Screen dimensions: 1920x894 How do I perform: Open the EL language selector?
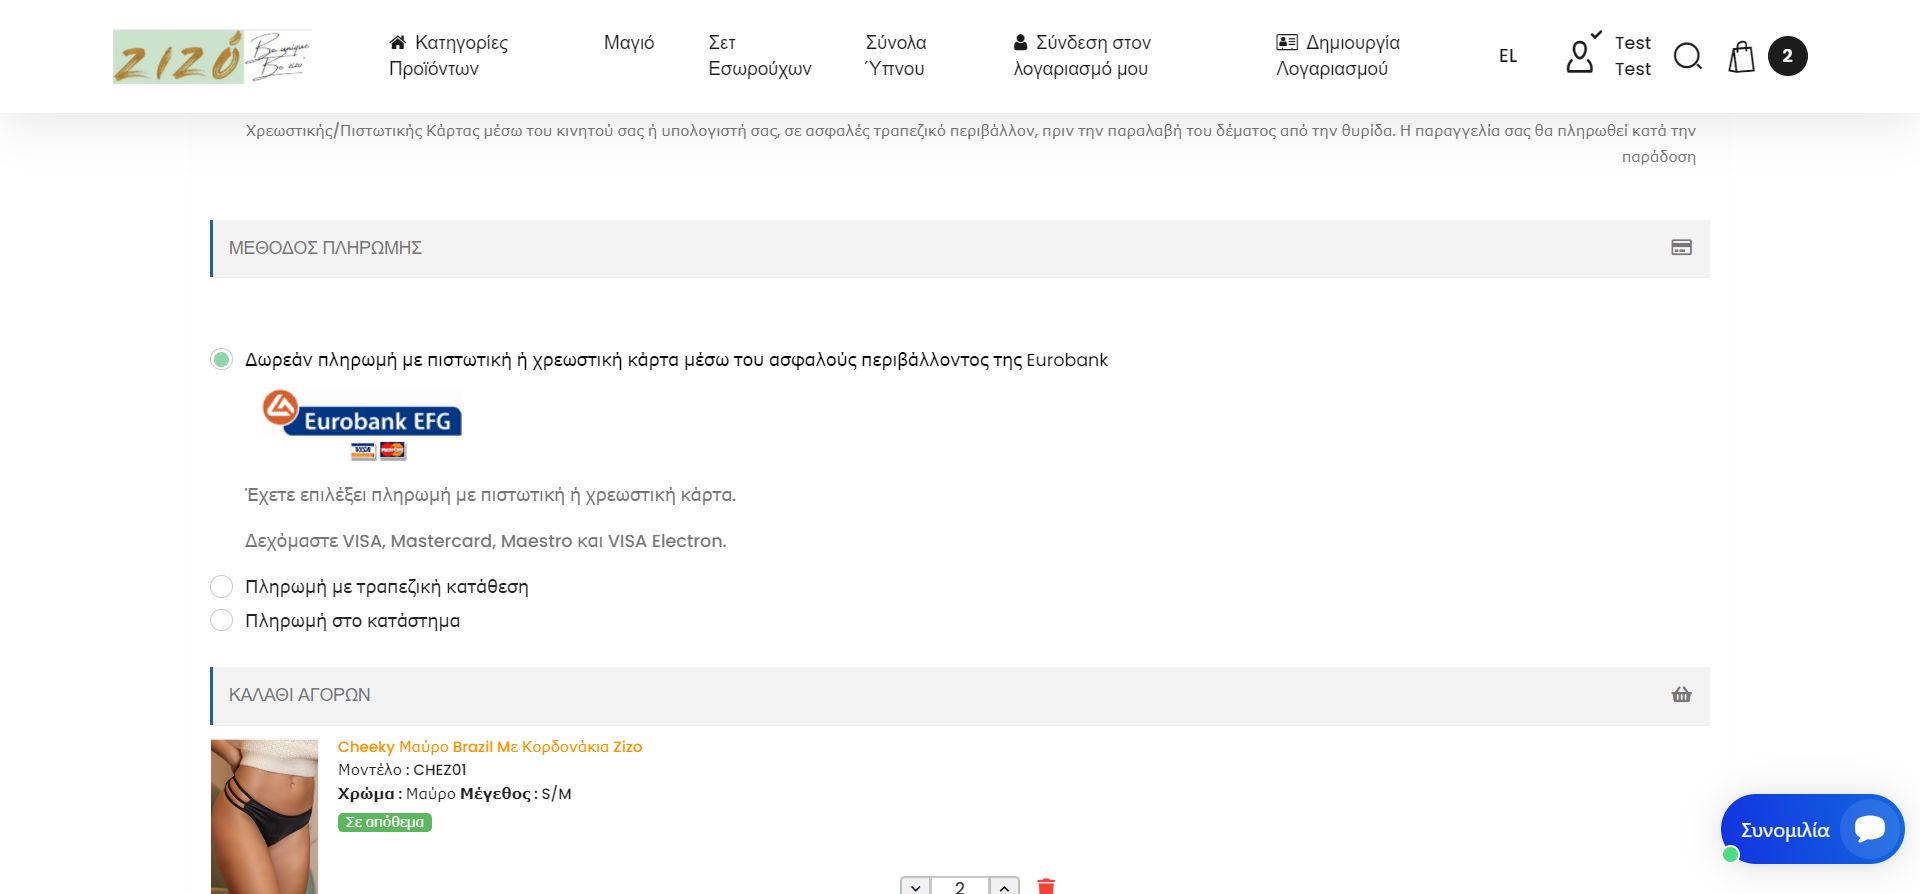point(1508,56)
